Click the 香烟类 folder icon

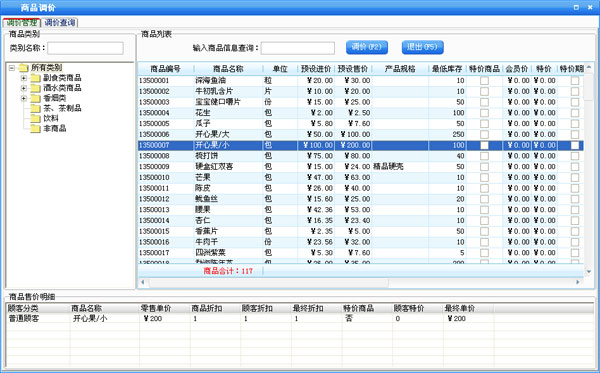coord(36,98)
